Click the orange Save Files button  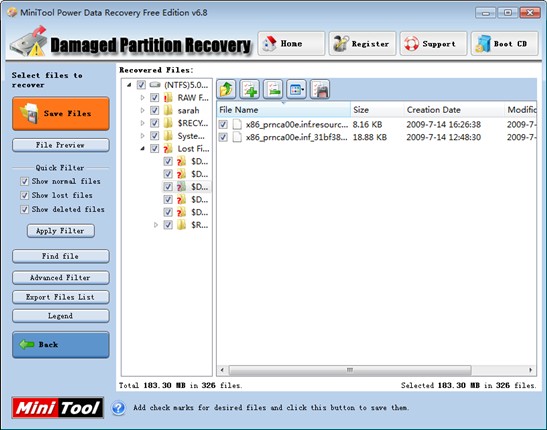tap(61, 114)
